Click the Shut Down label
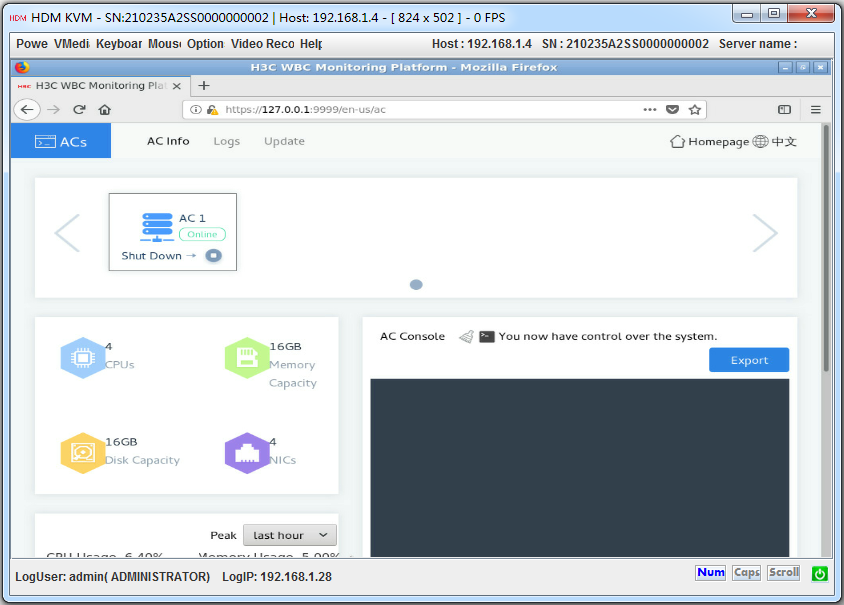 (x=151, y=256)
